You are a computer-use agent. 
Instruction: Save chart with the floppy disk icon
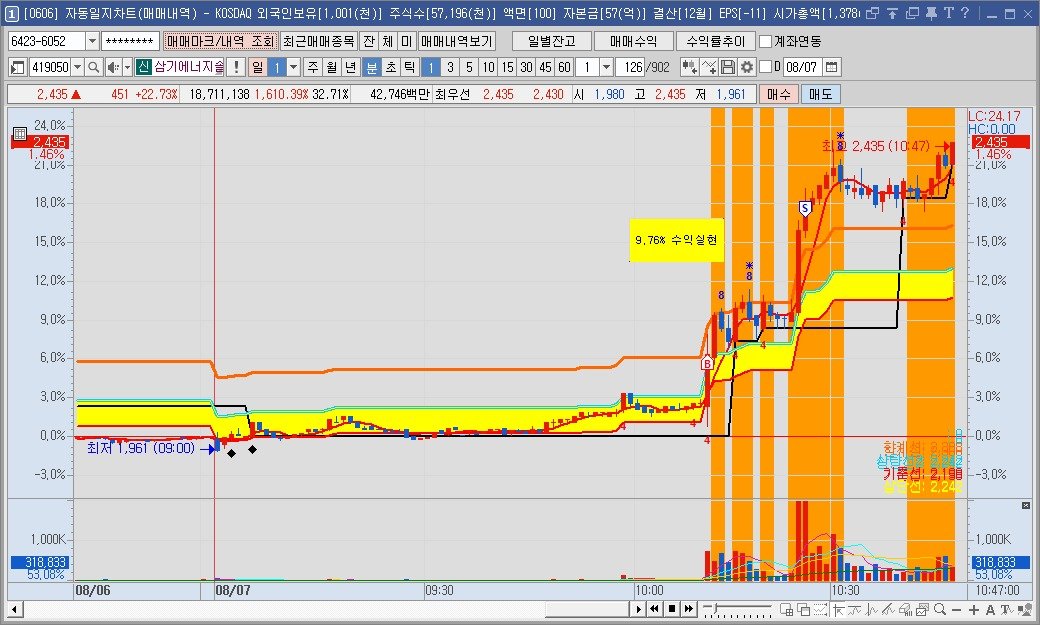point(728,67)
